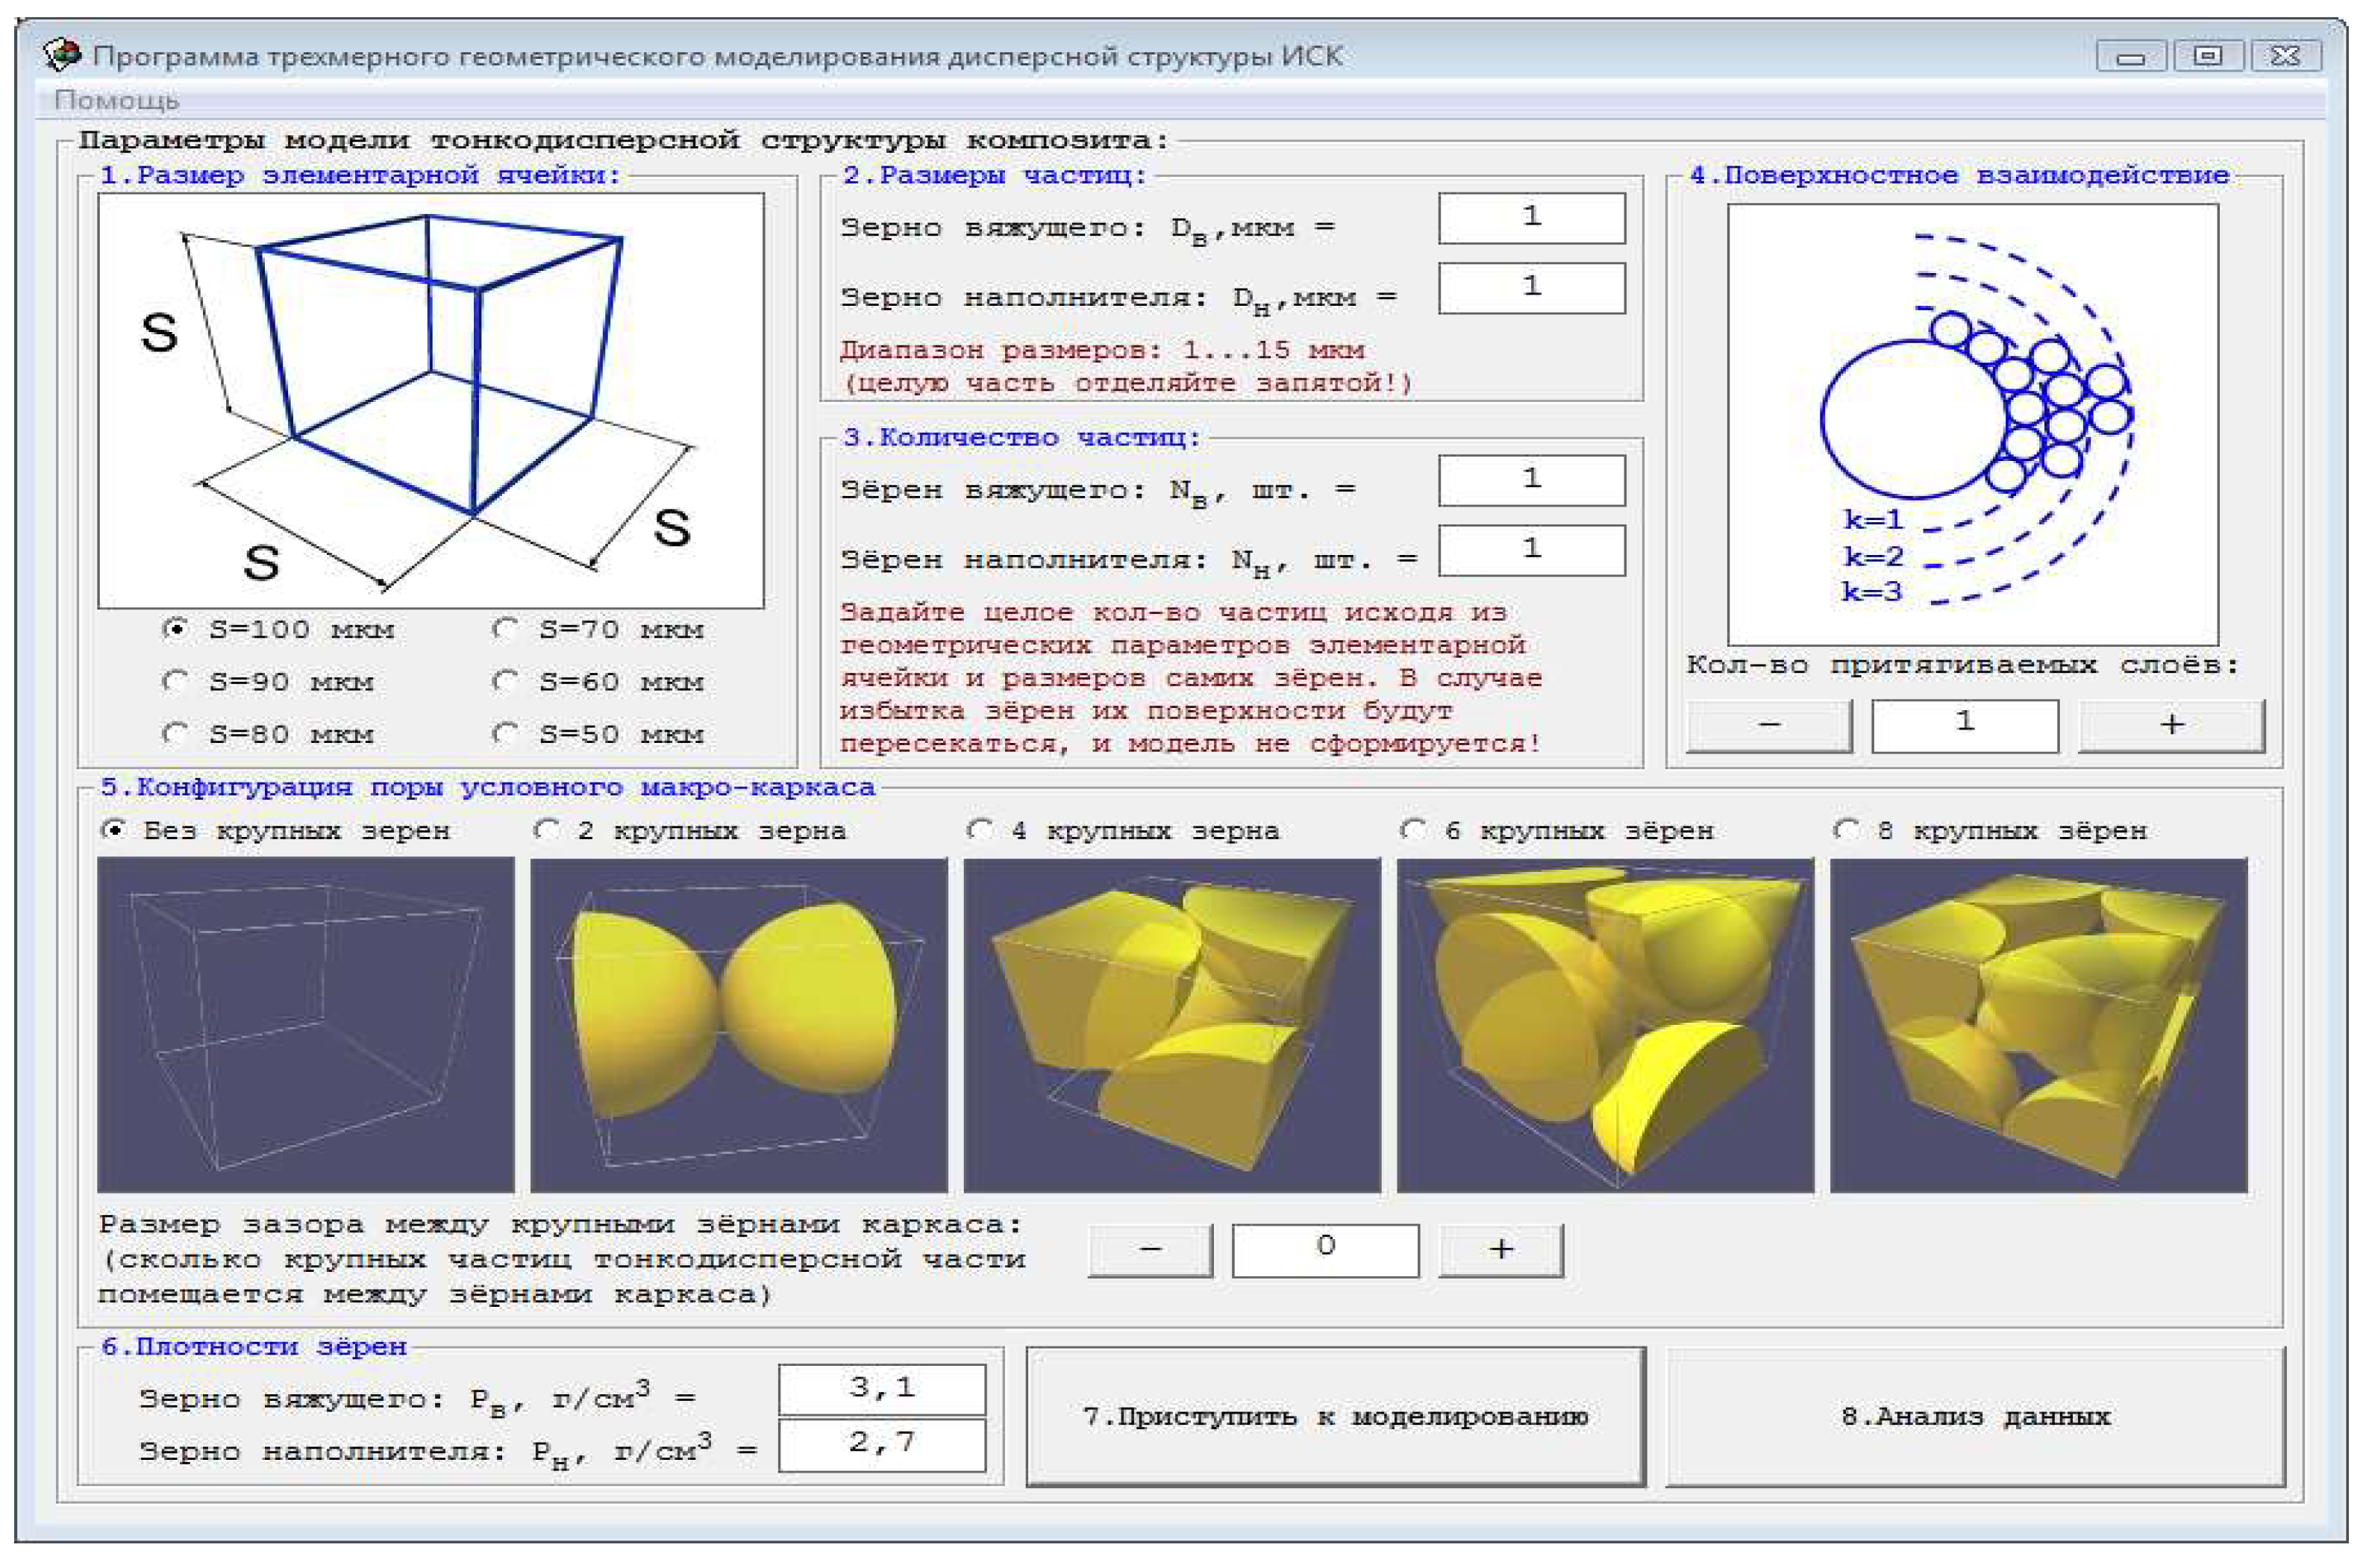Select S=70 мкм cell size

(598, 629)
